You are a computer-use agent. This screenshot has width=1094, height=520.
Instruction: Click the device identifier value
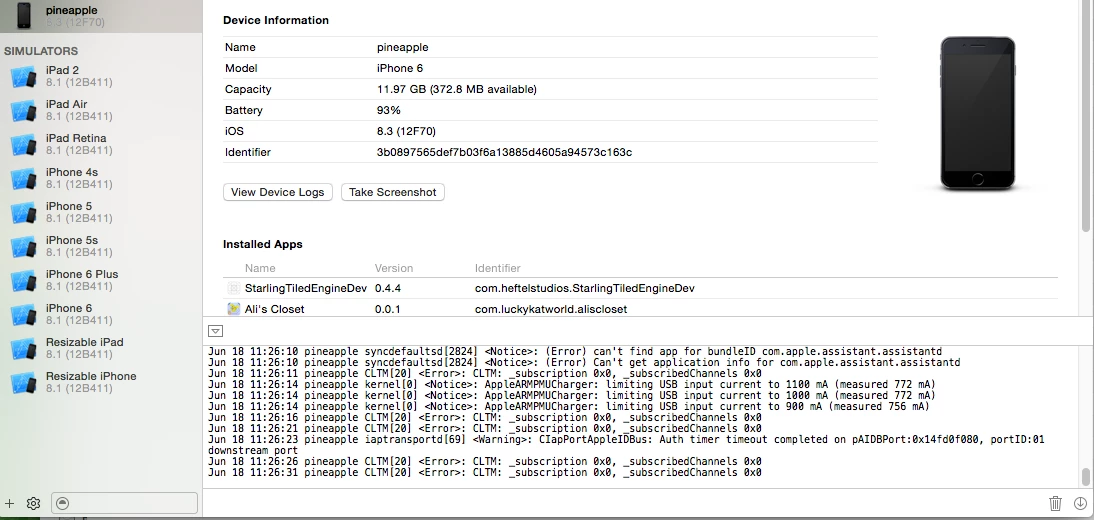pos(504,152)
